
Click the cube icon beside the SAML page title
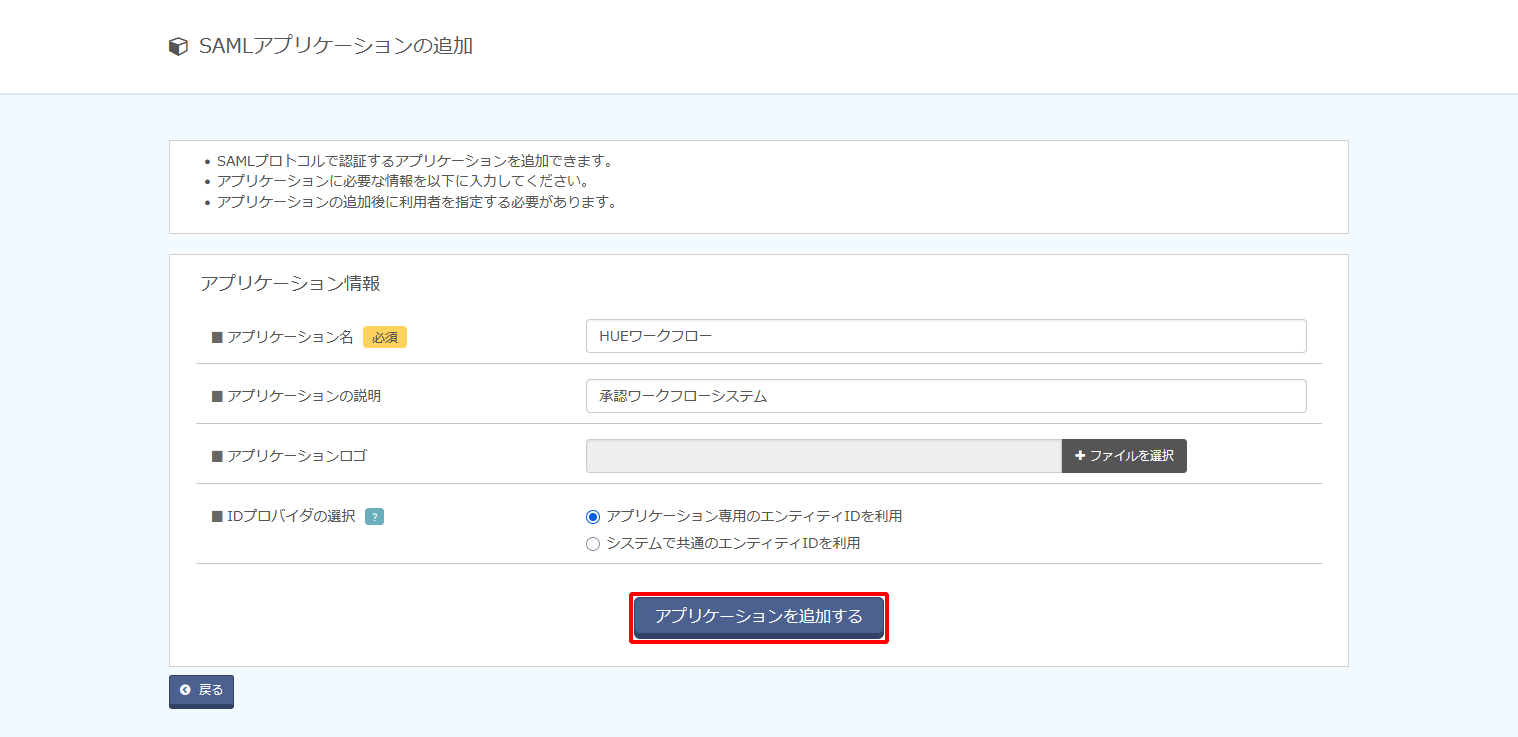(x=178, y=47)
